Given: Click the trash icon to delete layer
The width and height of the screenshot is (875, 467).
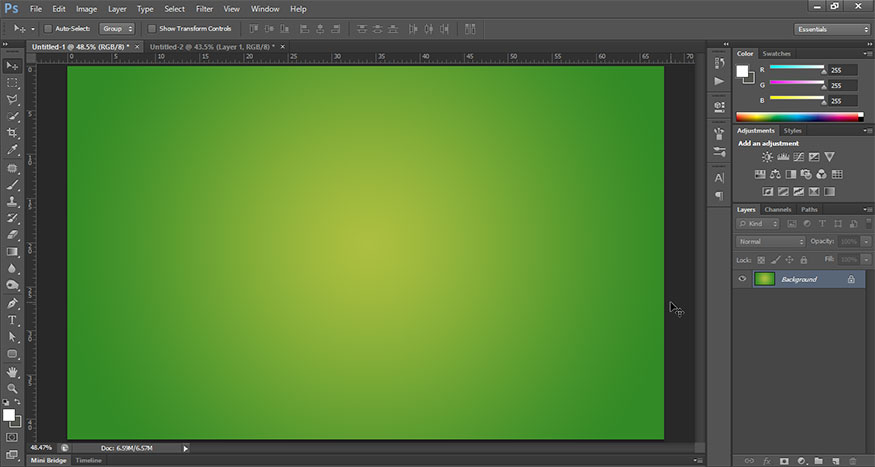Looking at the screenshot, I should pos(852,461).
